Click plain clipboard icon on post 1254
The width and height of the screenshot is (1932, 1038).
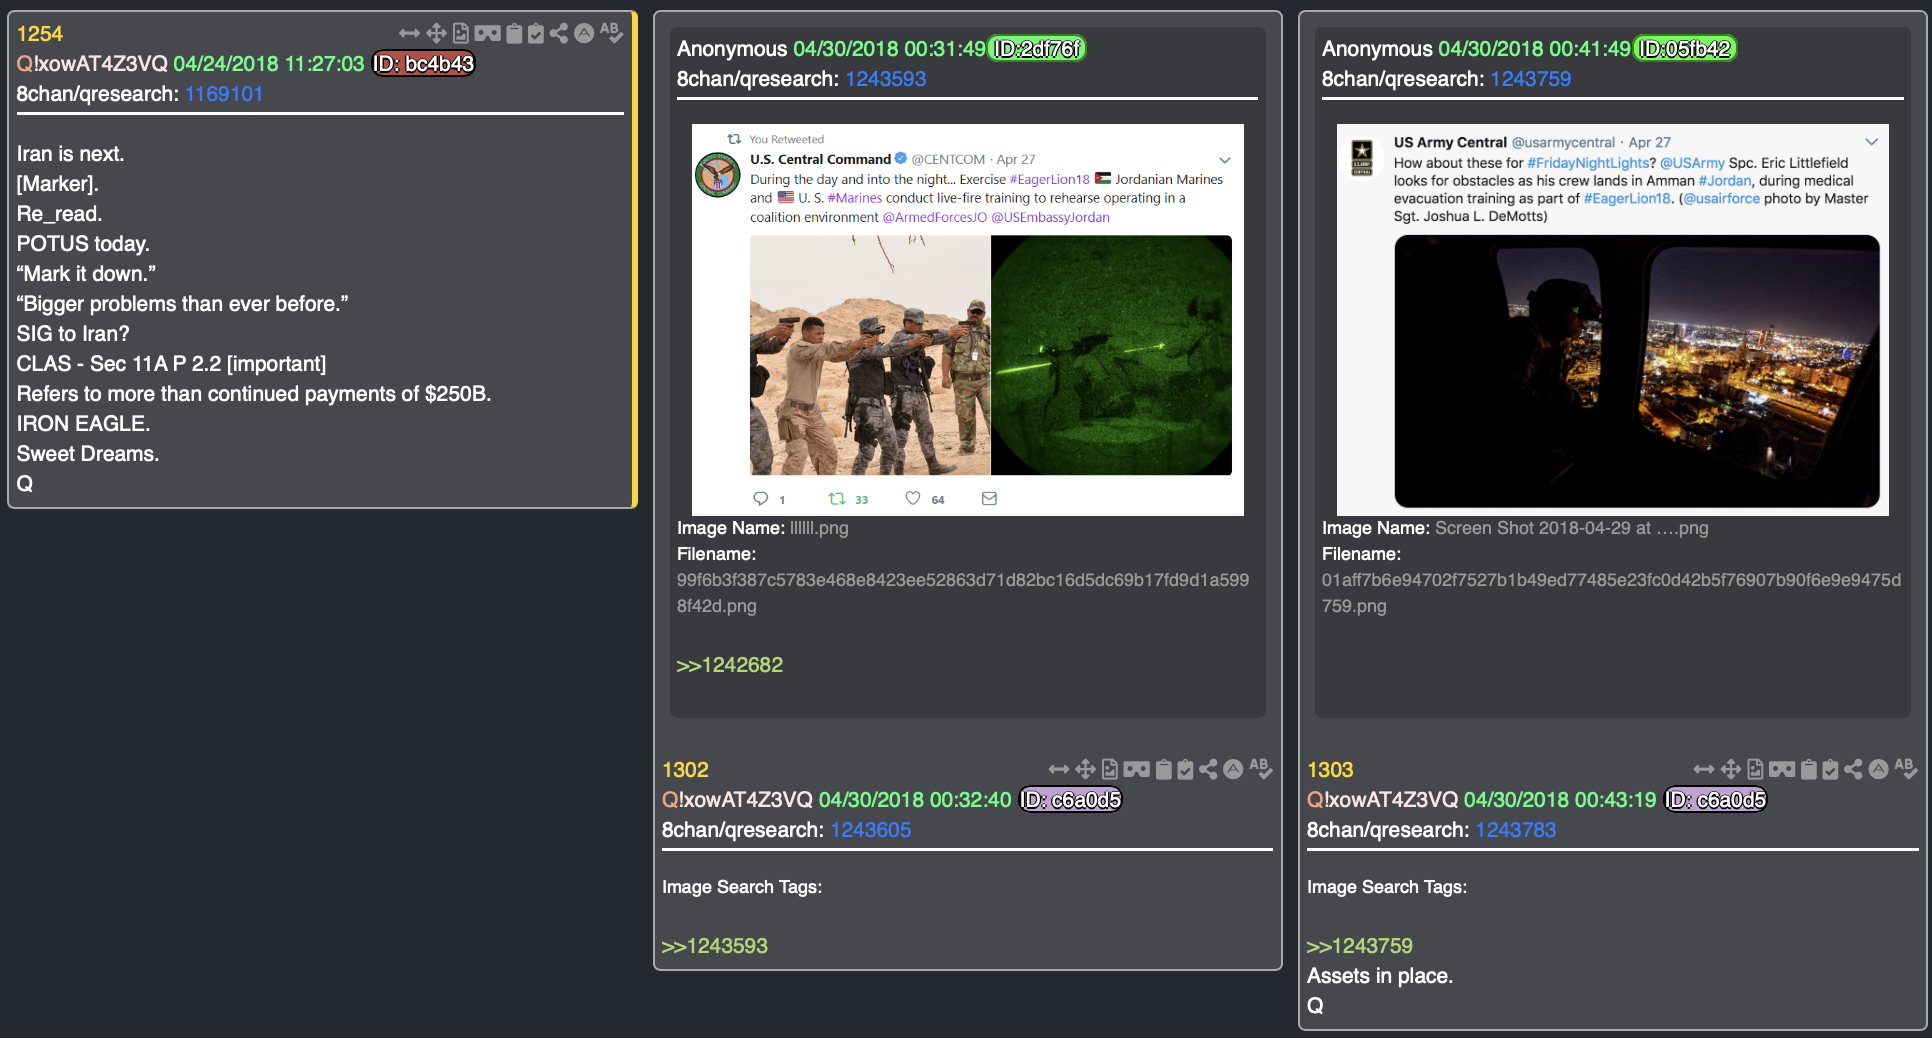click(x=514, y=33)
